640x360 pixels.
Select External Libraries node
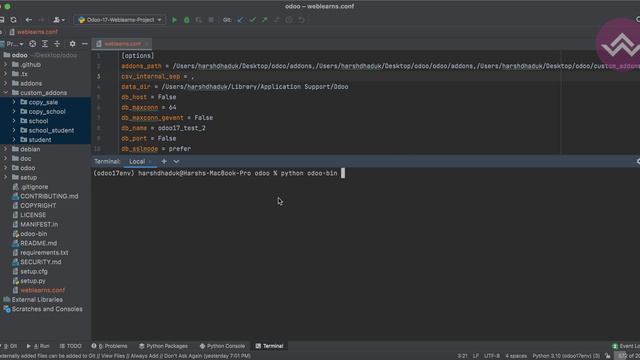coord(37,300)
